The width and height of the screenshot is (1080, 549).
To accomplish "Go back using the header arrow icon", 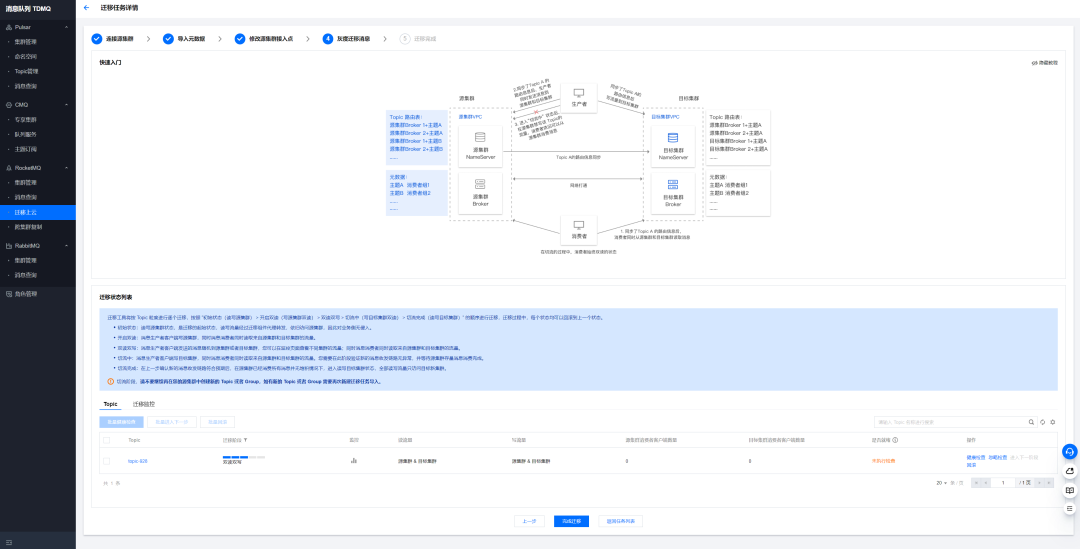I will (86, 8).
